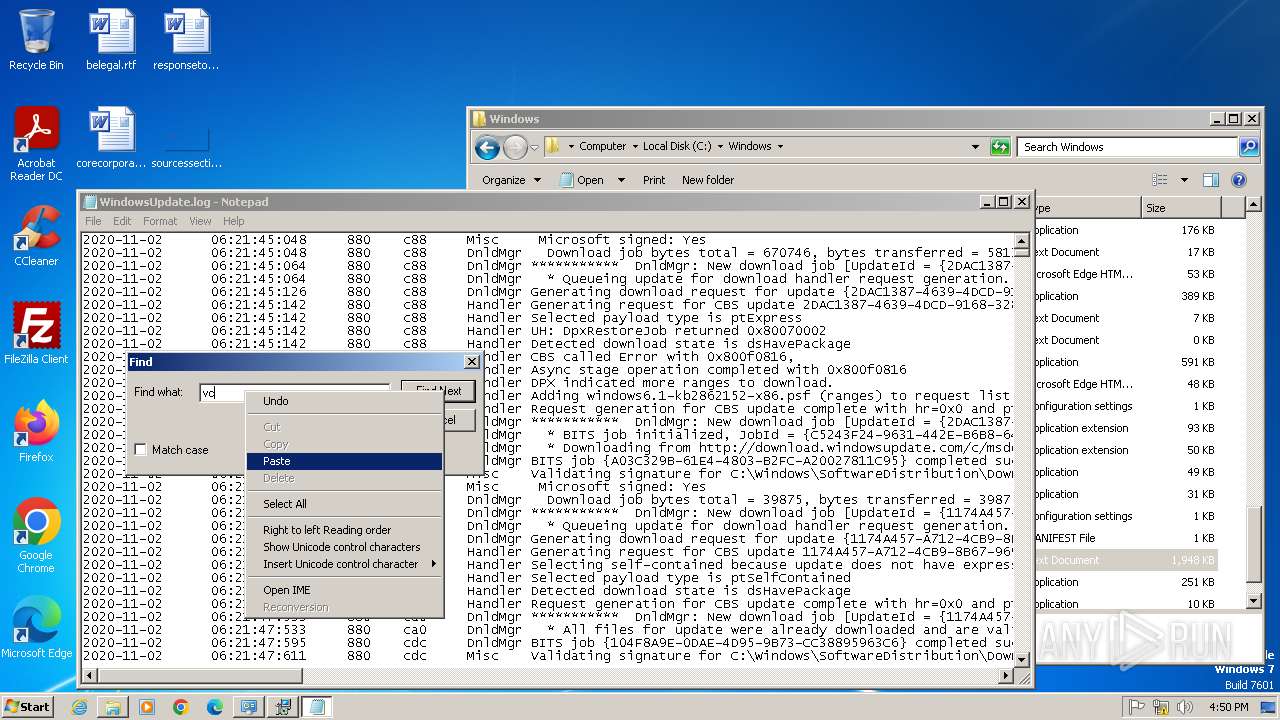This screenshot has width=1280, height=720.
Task: Open the address bar history dropdown
Action: 976,147
